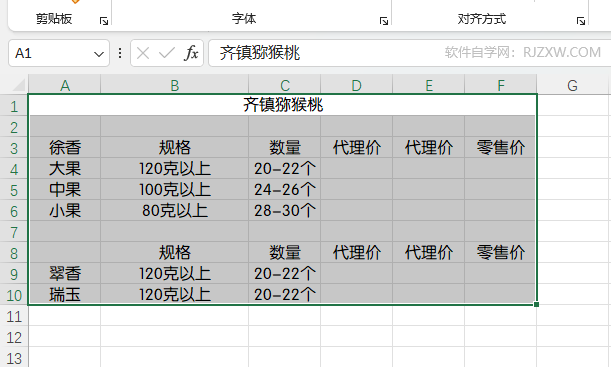This screenshot has width=611, height=367.
Task: Click cell 120克以上 in row 9
Action: pos(175,274)
